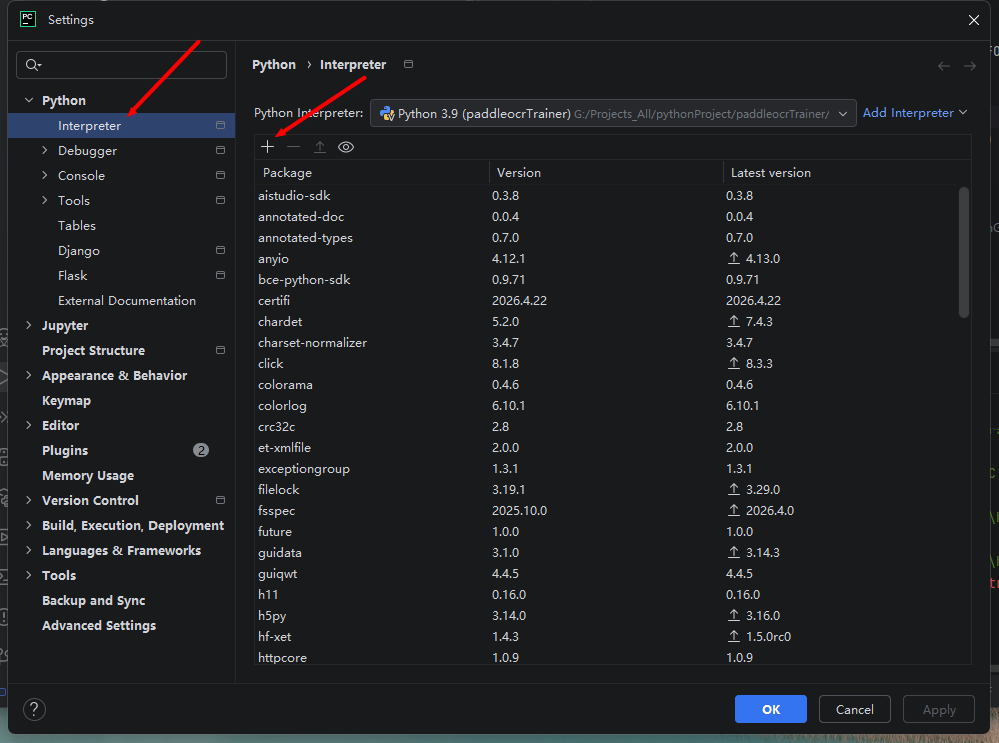Image resolution: width=999 pixels, height=743 pixels.
Task: Expand the Console settings node
Action: (x=45, y=175)
